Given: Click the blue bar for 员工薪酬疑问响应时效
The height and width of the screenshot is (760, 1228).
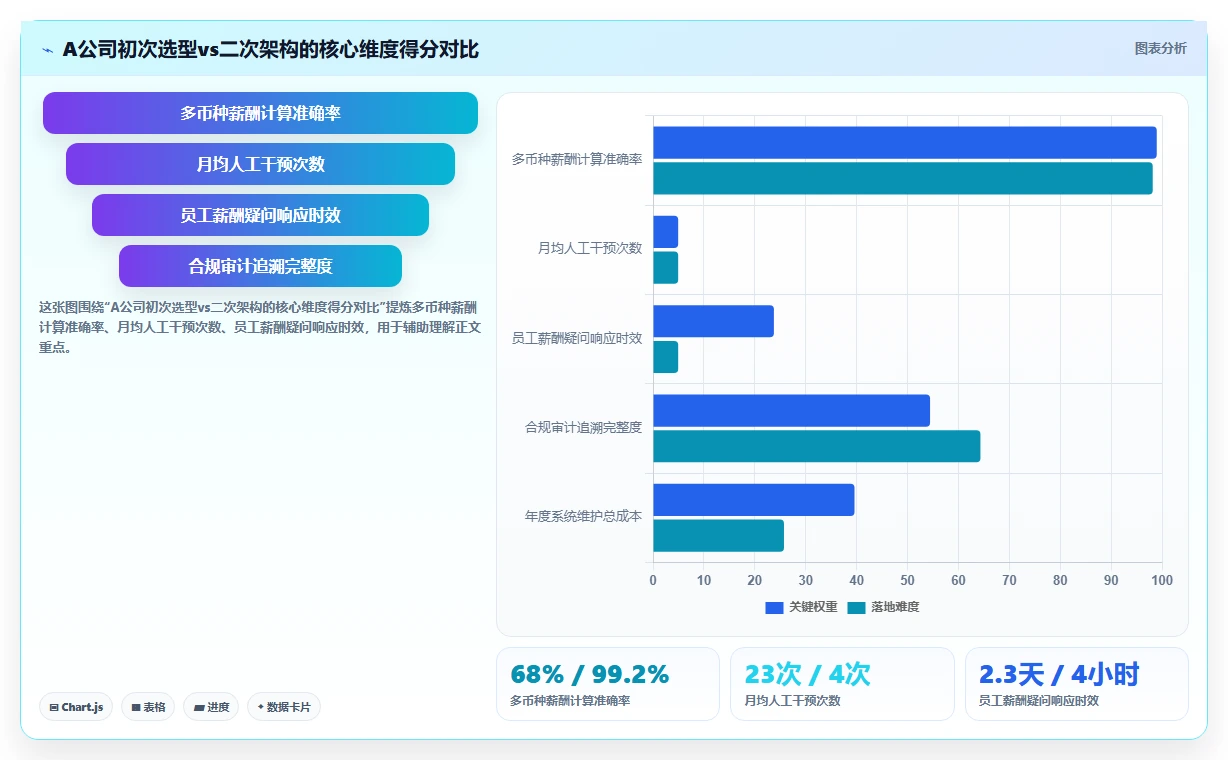Looking at the screenshot, I should point(713,321).
